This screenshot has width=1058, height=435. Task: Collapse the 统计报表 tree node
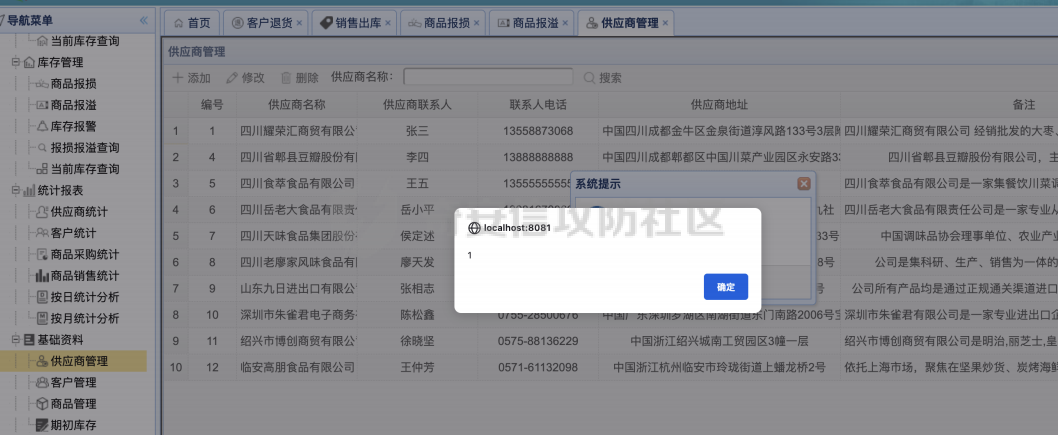pos(16,191)
